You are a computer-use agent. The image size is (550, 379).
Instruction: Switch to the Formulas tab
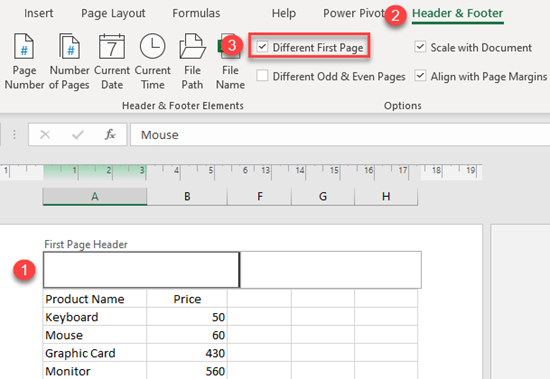click(x=196, y=13)
